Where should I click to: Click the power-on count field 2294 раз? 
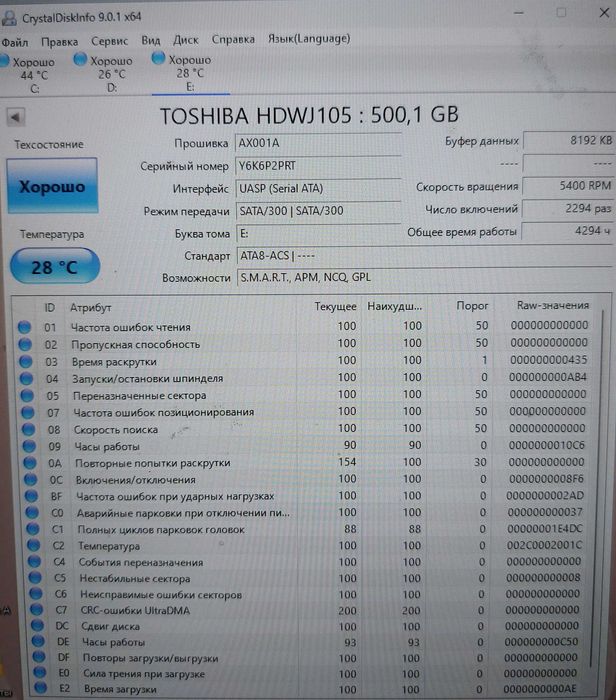pyautogui.click(x=568, y=208)
